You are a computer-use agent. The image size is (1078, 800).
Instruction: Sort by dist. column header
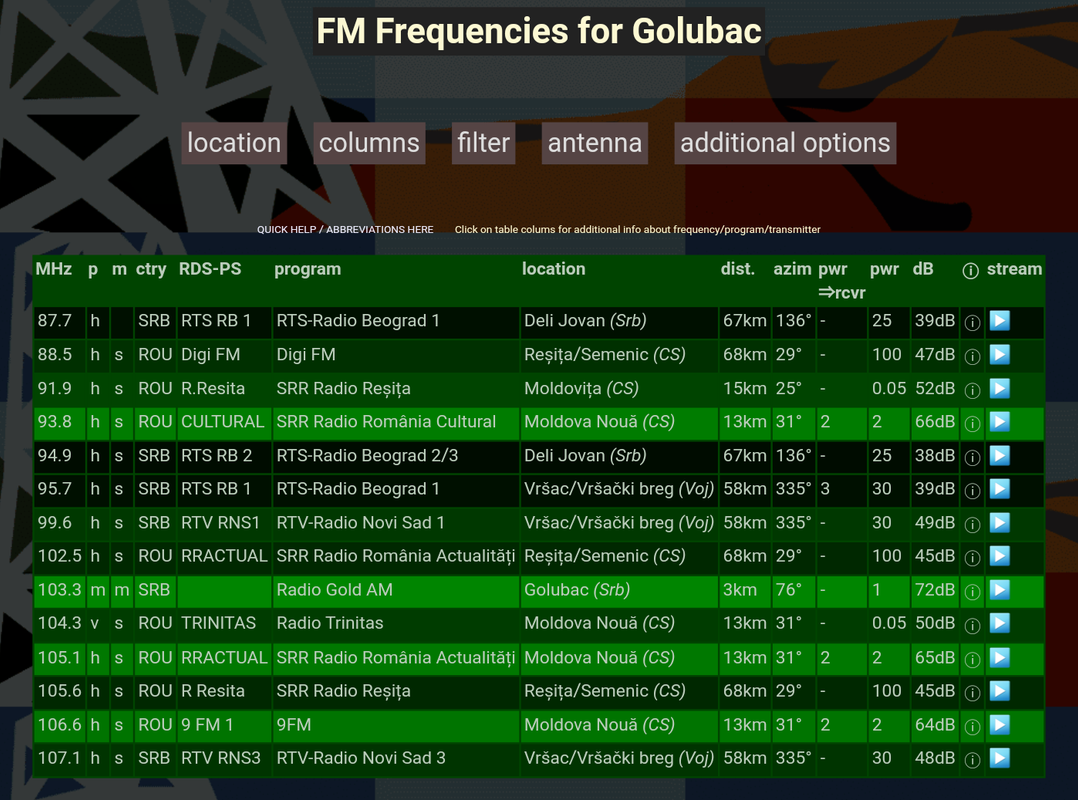738,269
